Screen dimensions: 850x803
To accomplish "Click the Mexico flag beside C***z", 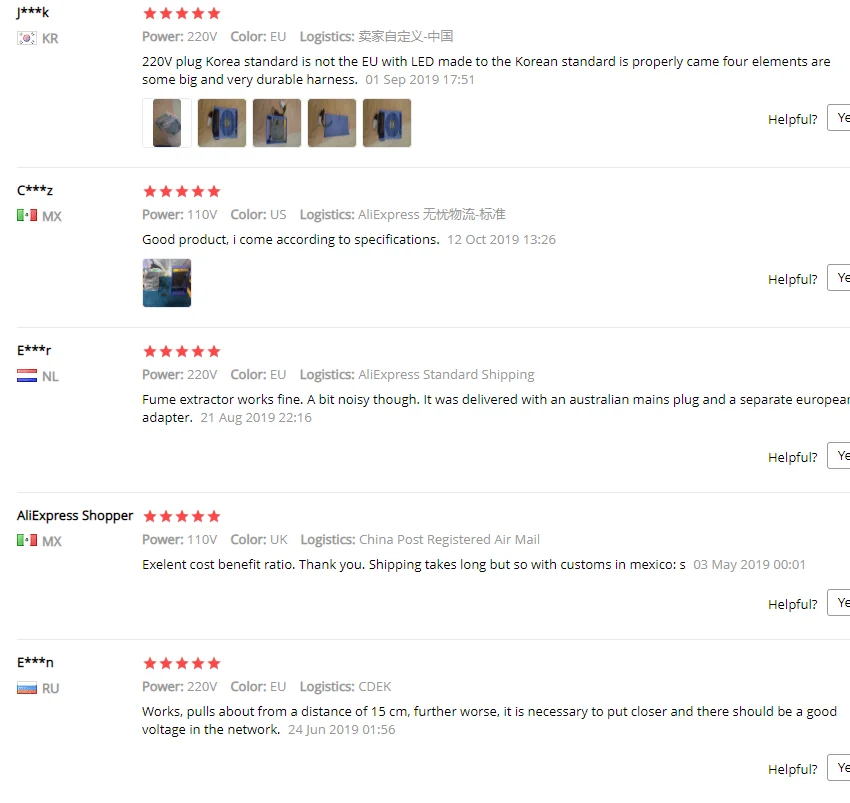I will point(27,216).
